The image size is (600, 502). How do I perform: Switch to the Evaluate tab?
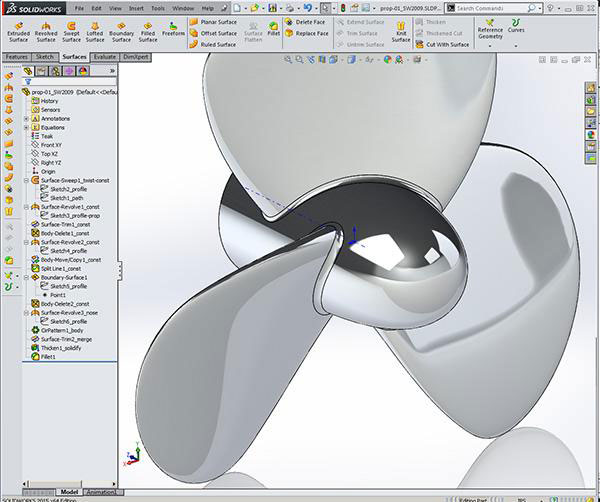[104, 57]
